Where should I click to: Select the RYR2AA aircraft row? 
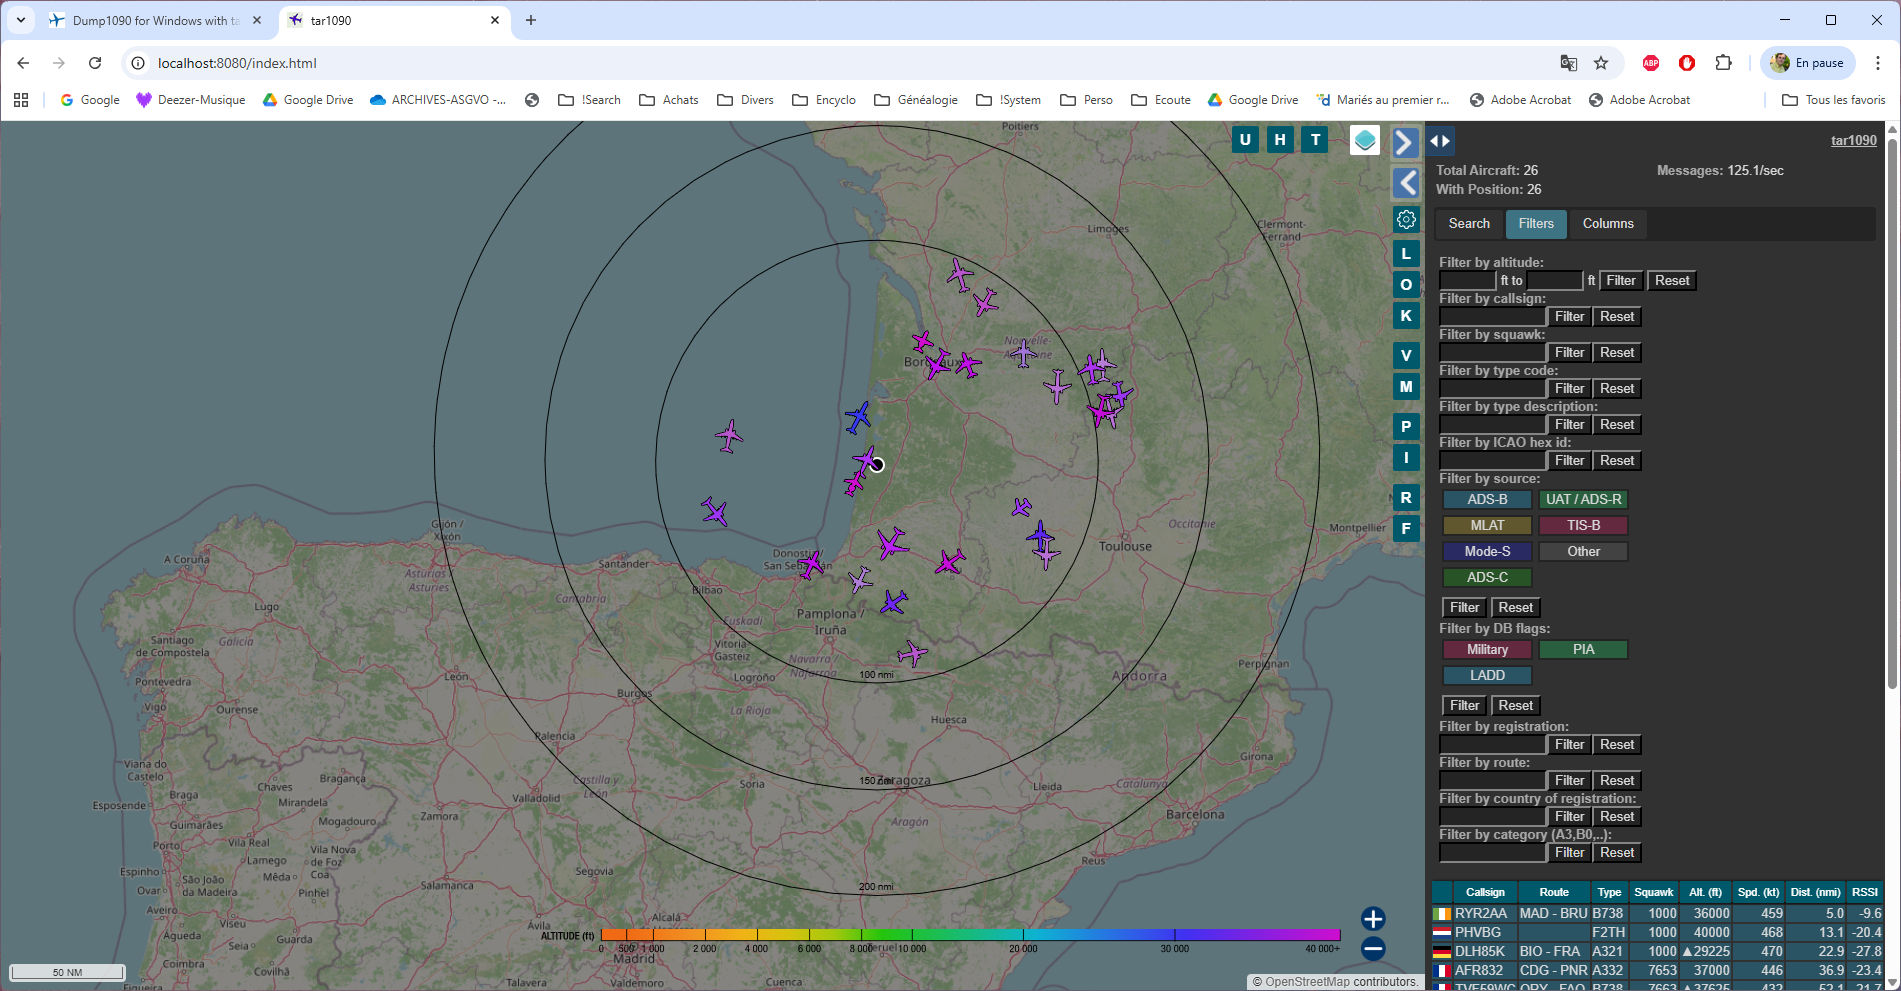pyautogui.click(x=1657, y=913)
